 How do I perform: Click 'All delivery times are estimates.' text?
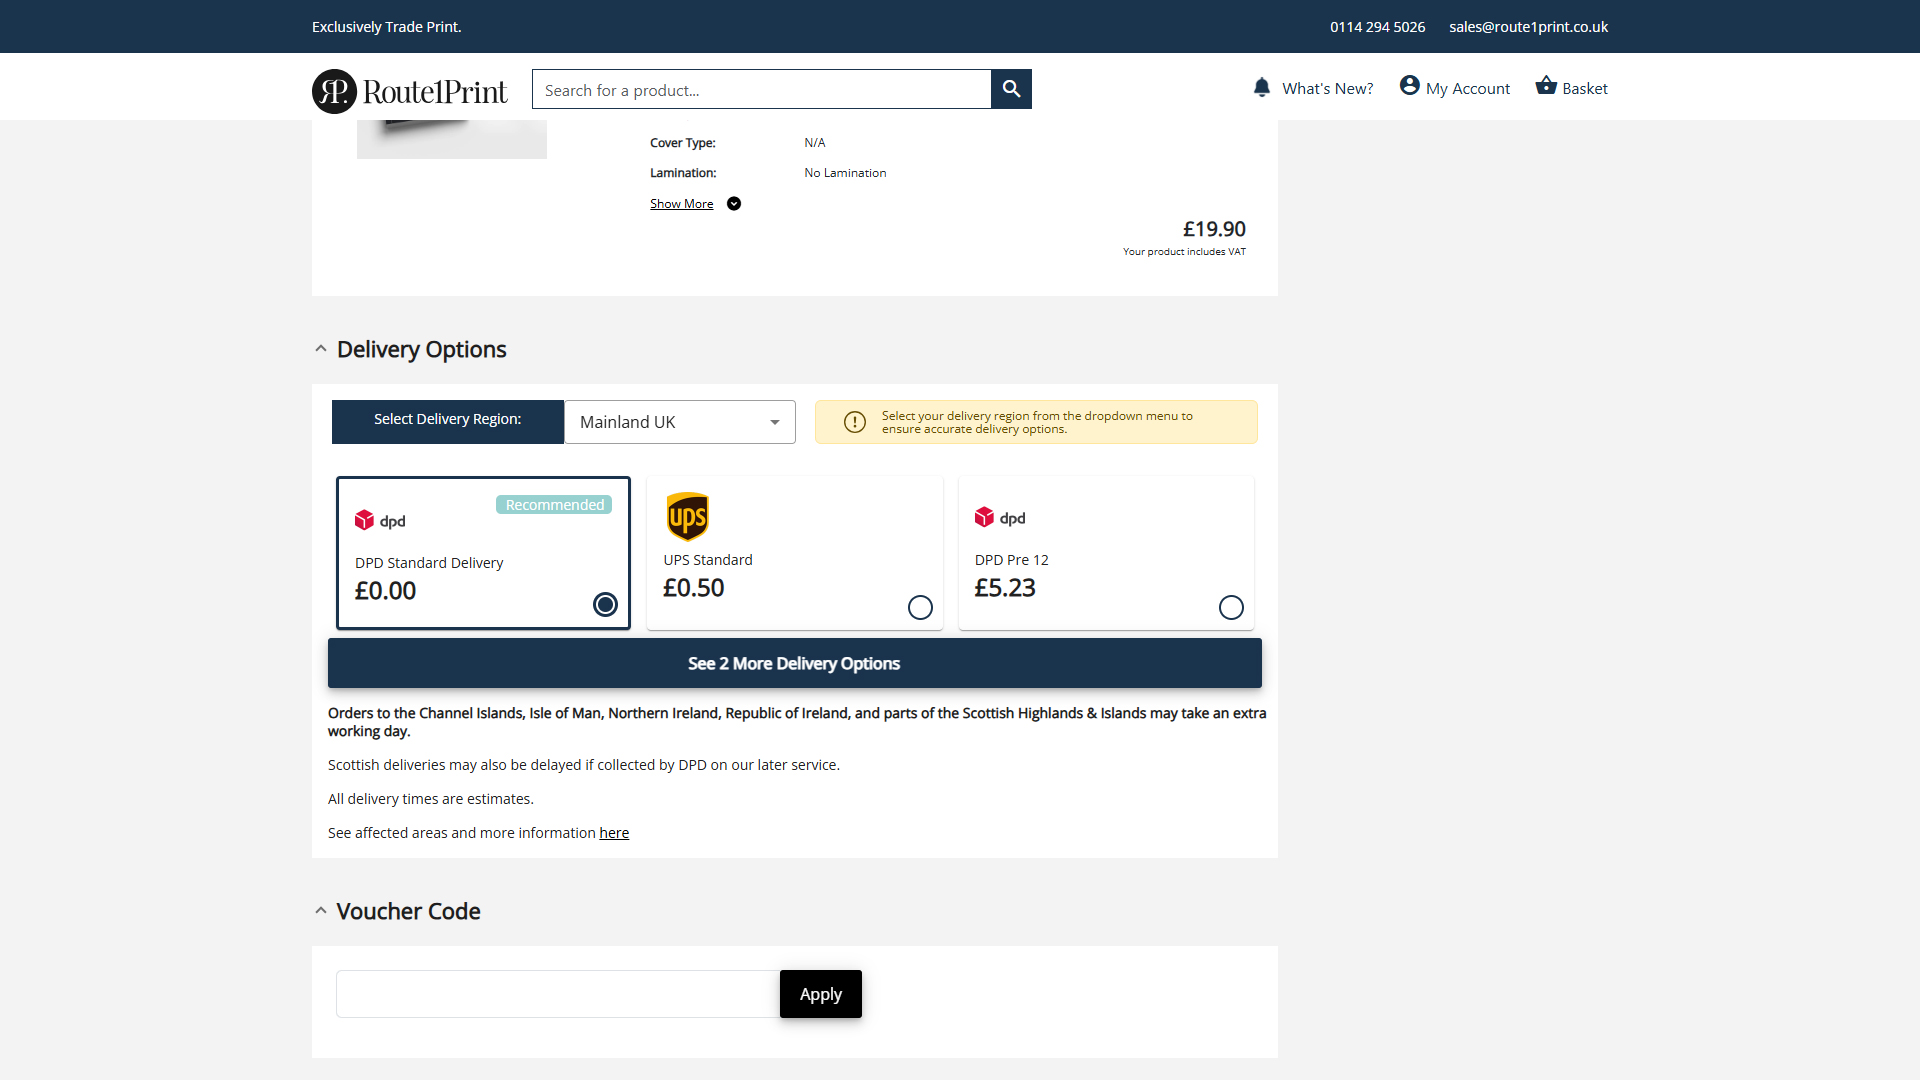[431, 799]
